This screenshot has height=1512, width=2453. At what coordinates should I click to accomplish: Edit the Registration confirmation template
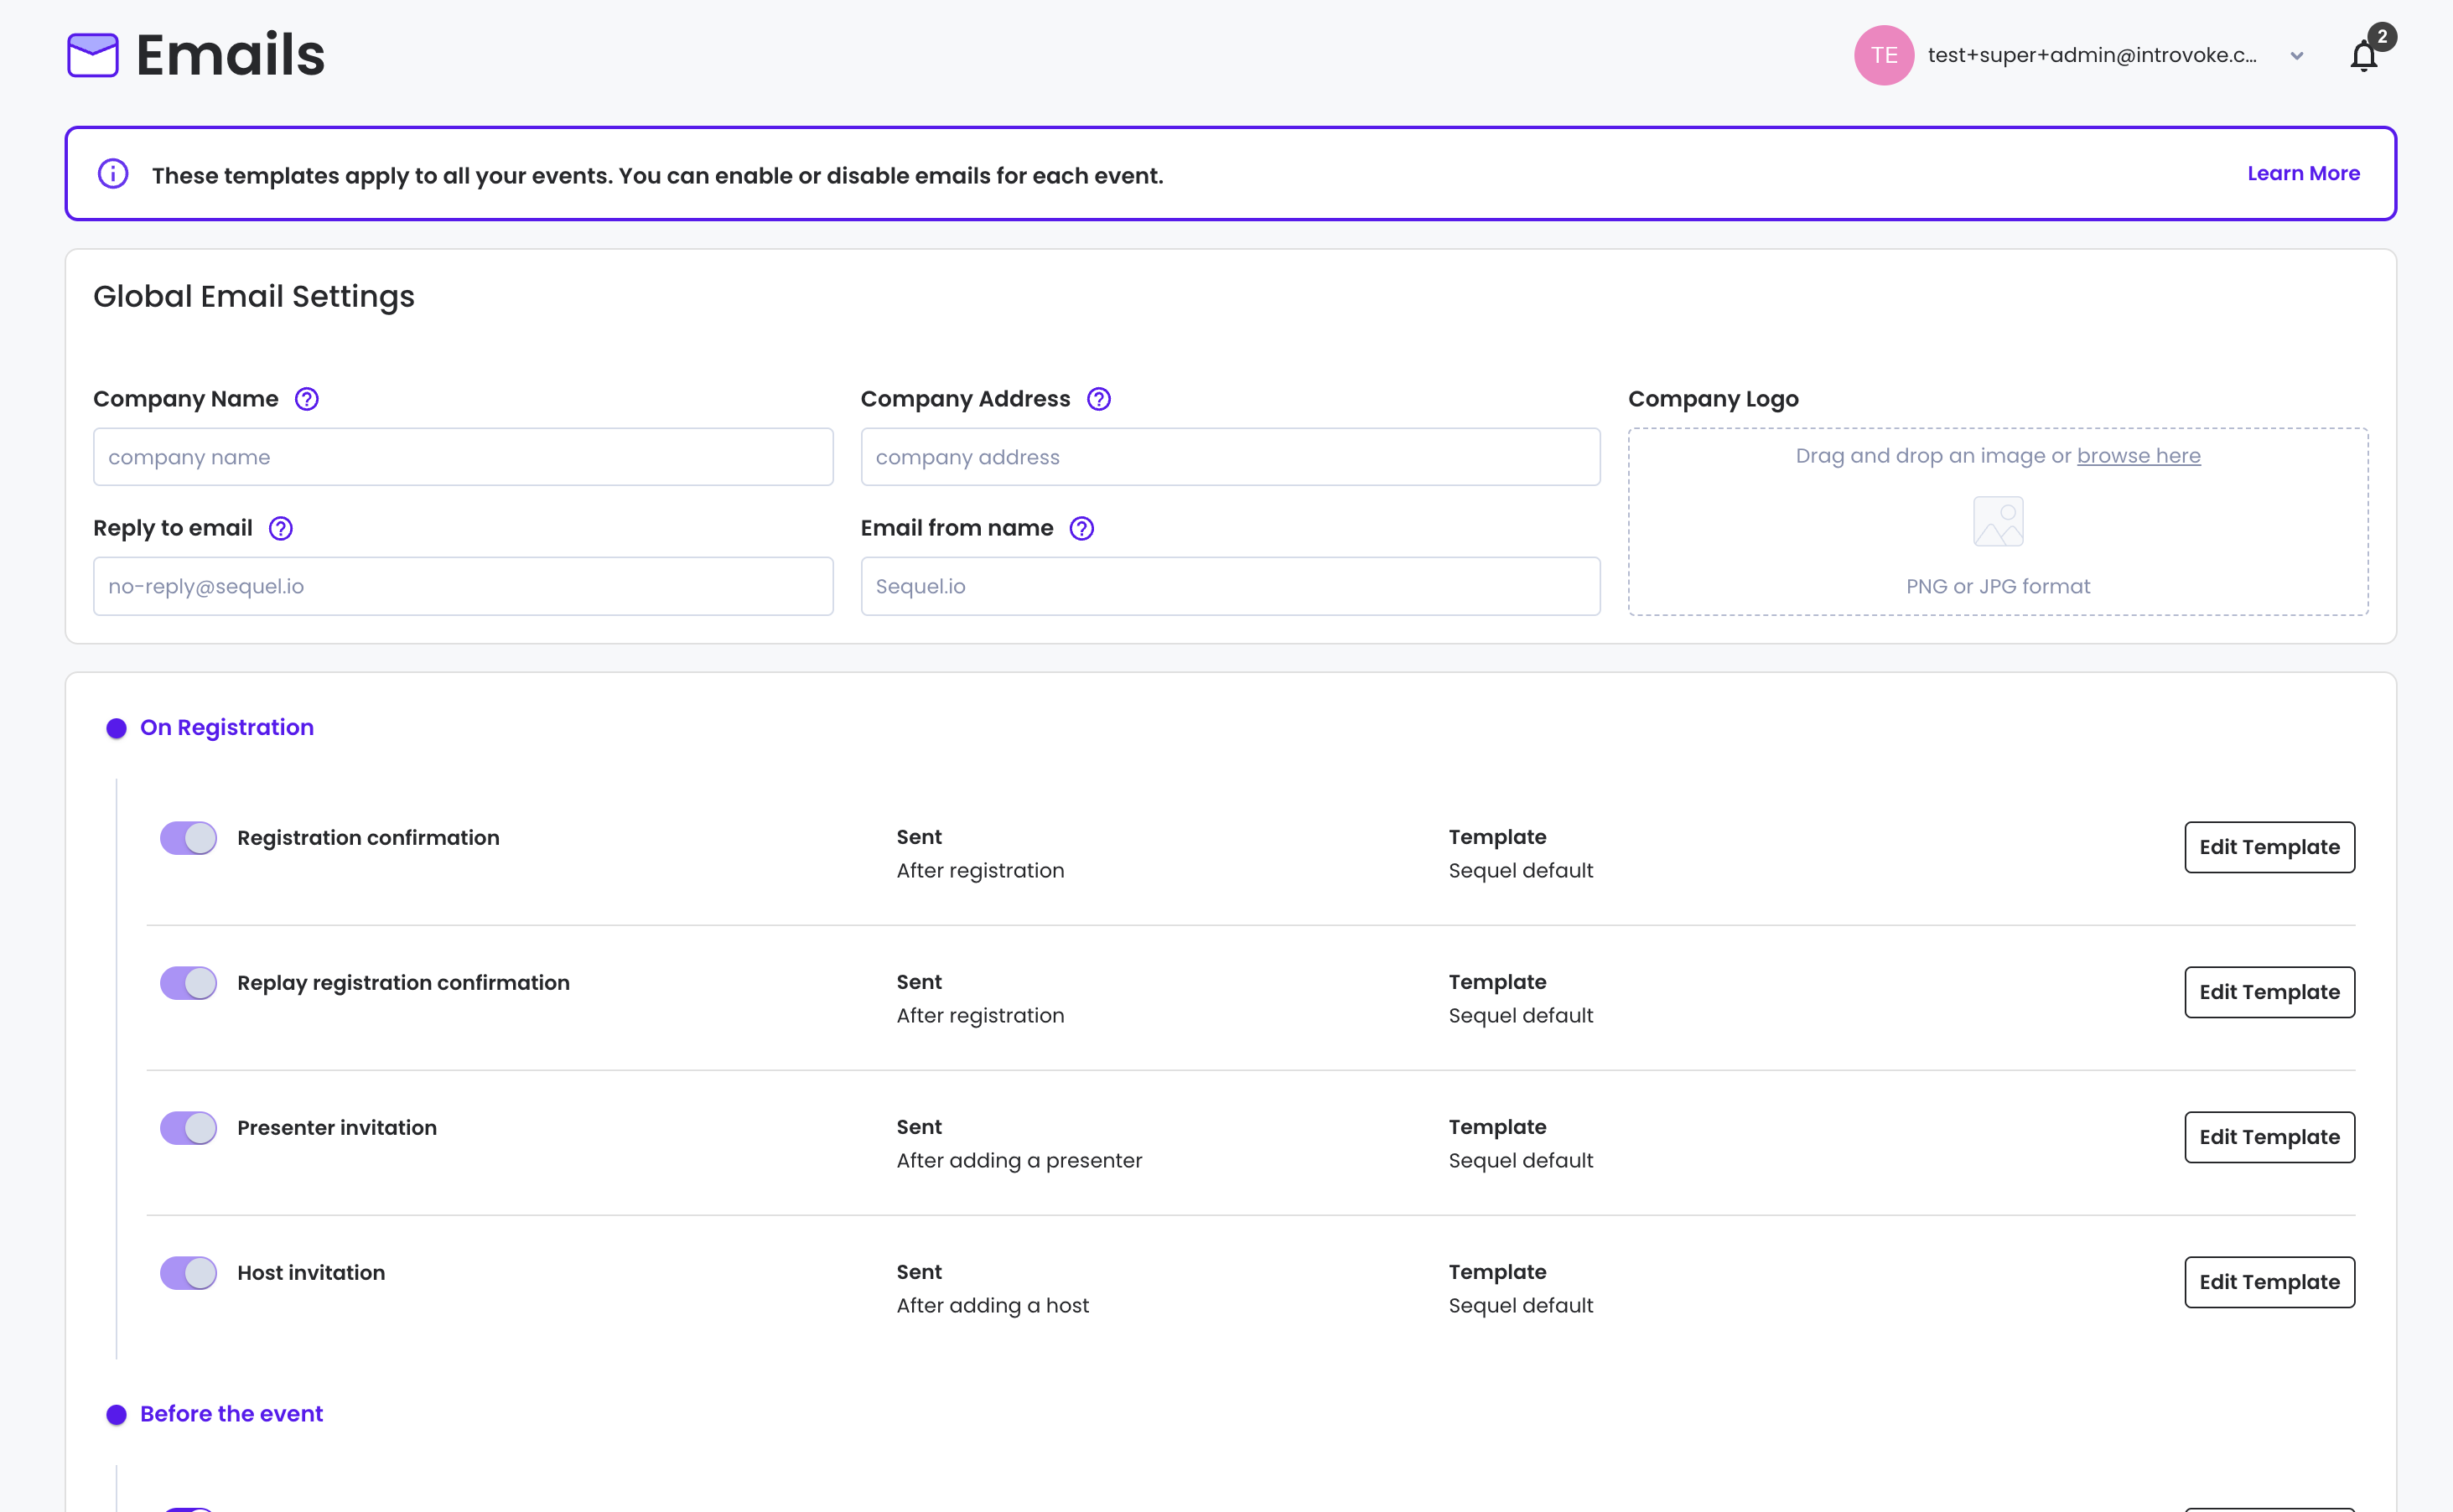coord(2269,847)
